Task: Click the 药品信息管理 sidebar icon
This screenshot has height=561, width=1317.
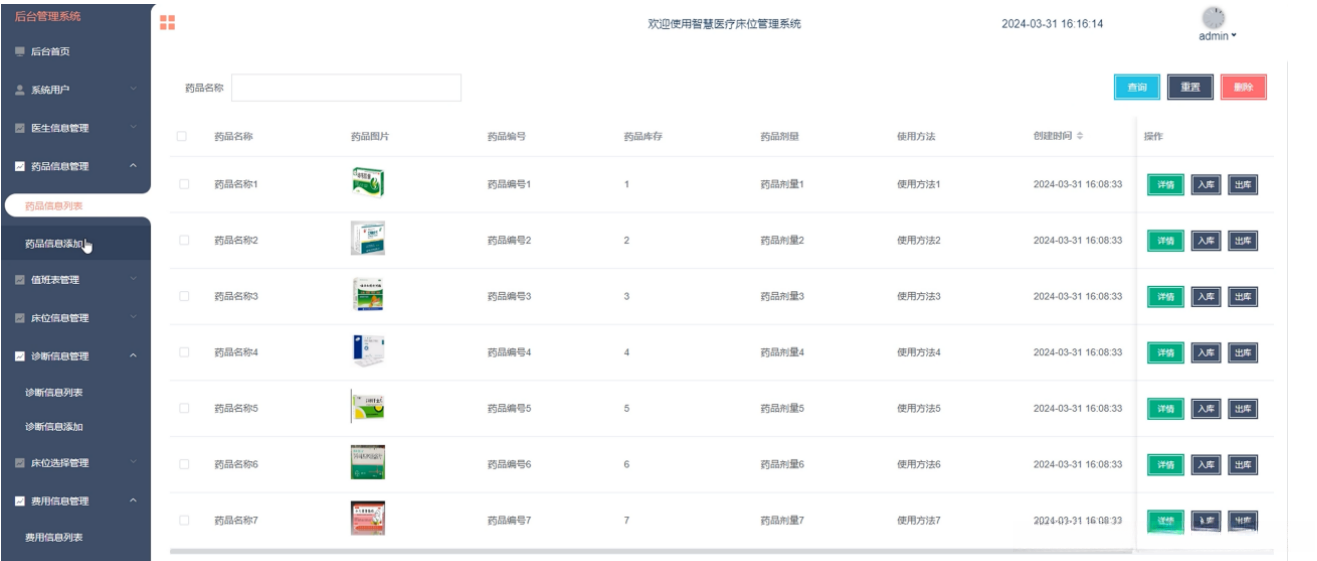Action: point(20,166)
